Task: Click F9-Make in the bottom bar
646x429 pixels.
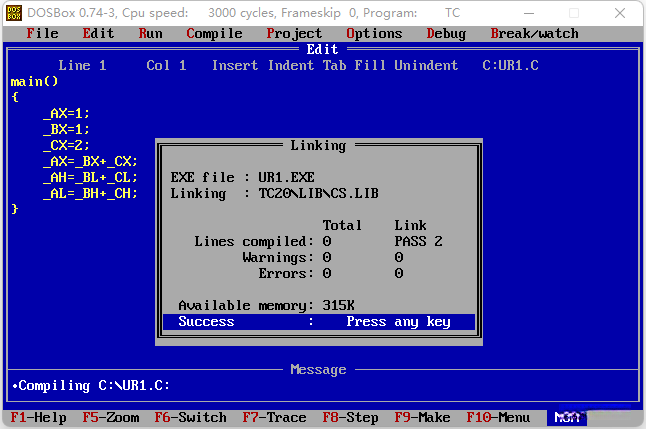Action: (x=422, y=417)
